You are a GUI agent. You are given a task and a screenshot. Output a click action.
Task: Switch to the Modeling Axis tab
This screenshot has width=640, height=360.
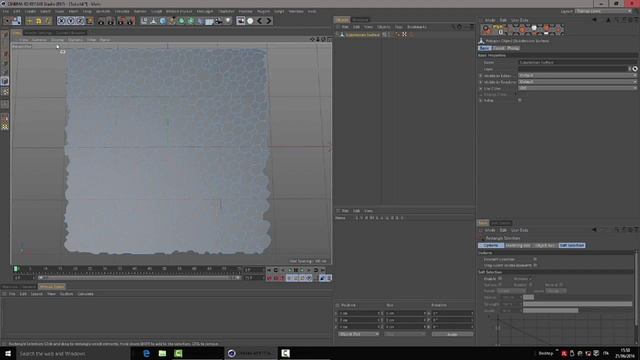click(x=518, y=245)
